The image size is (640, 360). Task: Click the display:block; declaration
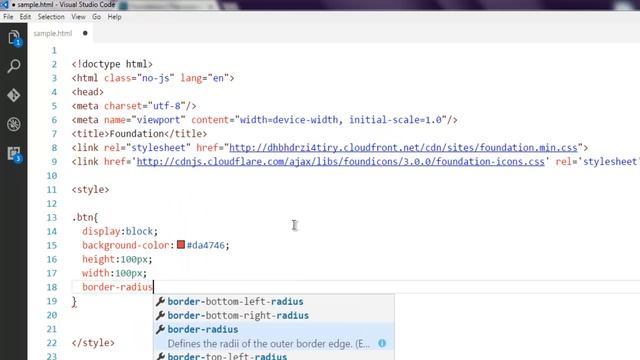(x=120, y=231)
